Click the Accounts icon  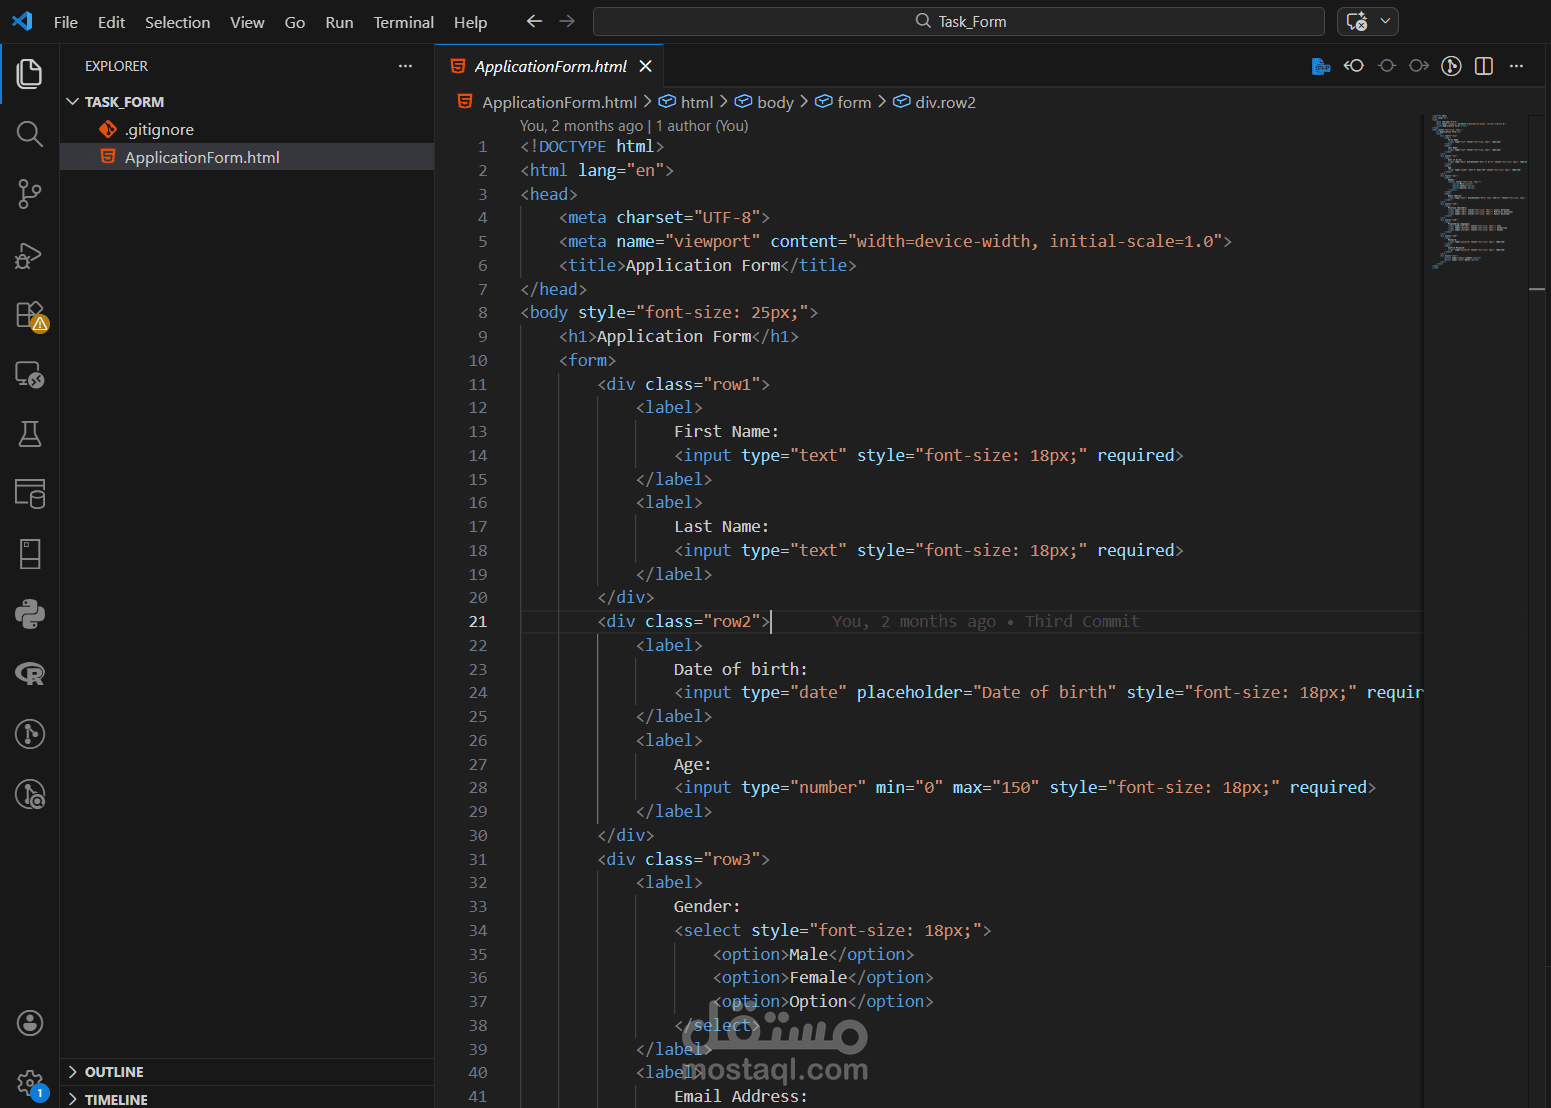[30, 1023]
